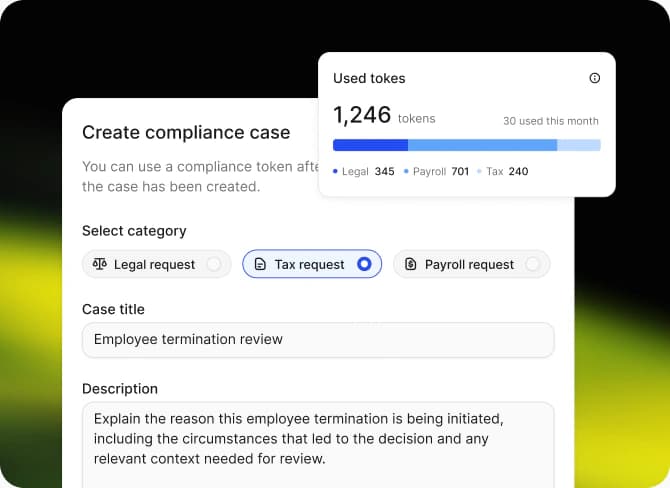Image resolution: width=670 pixels, height=488 pixels.
Task: Select the Payroll request radio button
Action: click(532, 264)
